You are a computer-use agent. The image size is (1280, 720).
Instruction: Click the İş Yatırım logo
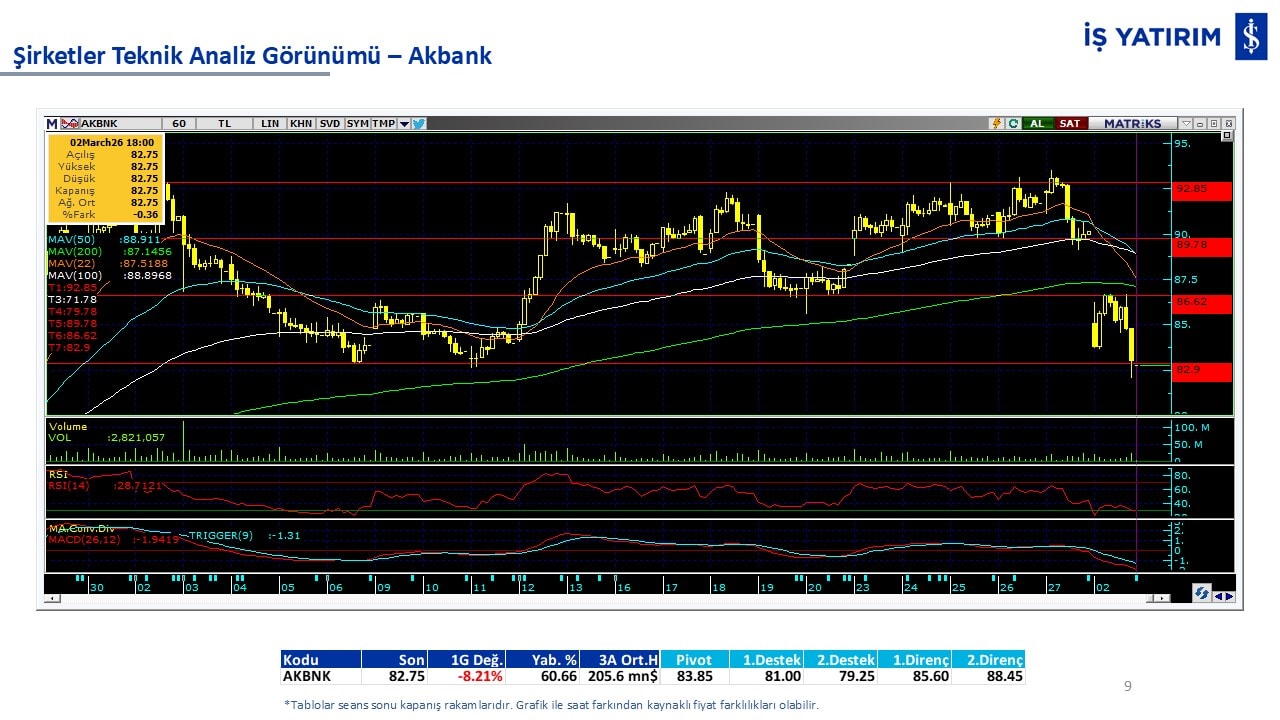(x=1250, y=37)
